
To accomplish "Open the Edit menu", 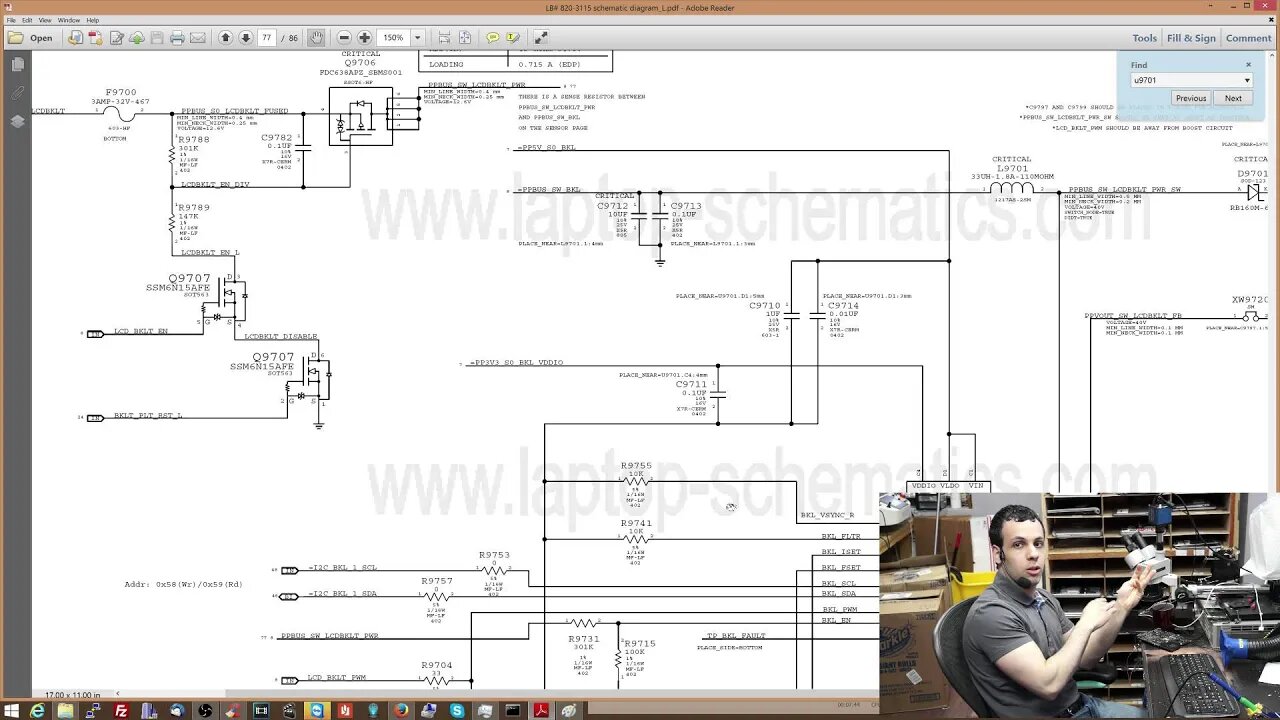I will 27,20.
